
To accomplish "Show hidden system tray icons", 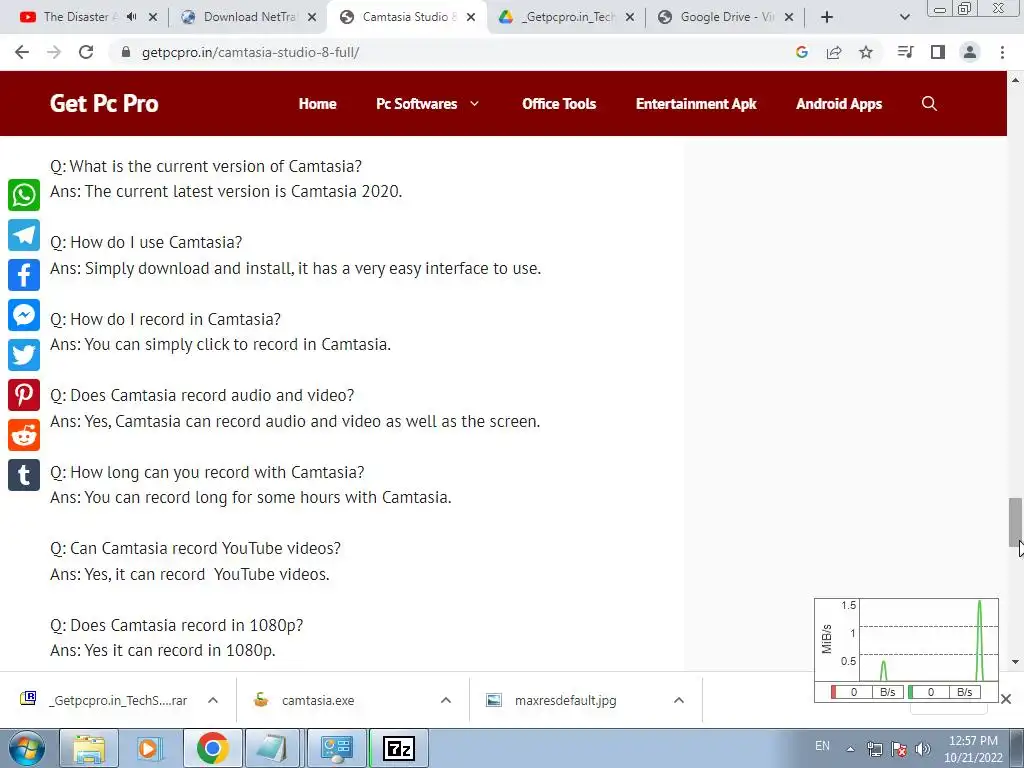I will 850,749.
